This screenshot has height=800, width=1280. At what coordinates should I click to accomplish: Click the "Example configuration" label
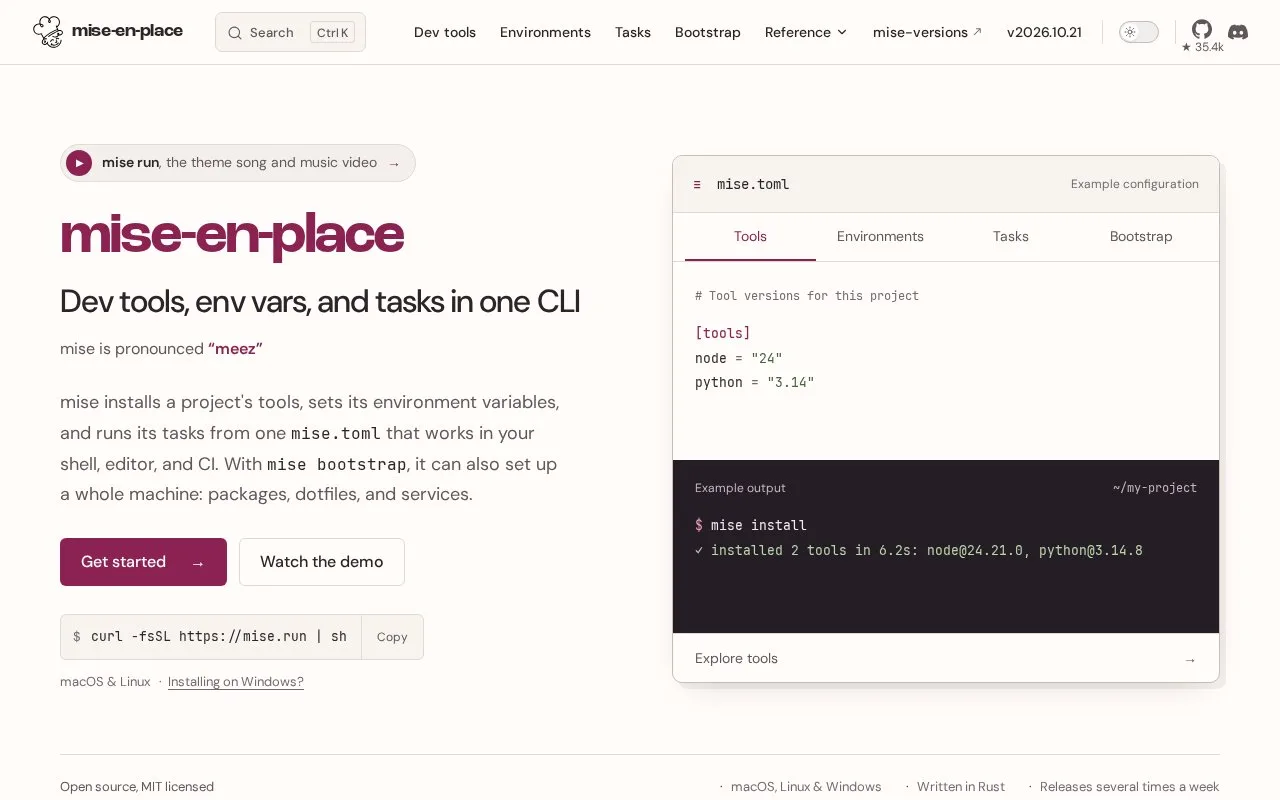(x=1135, y=184)
